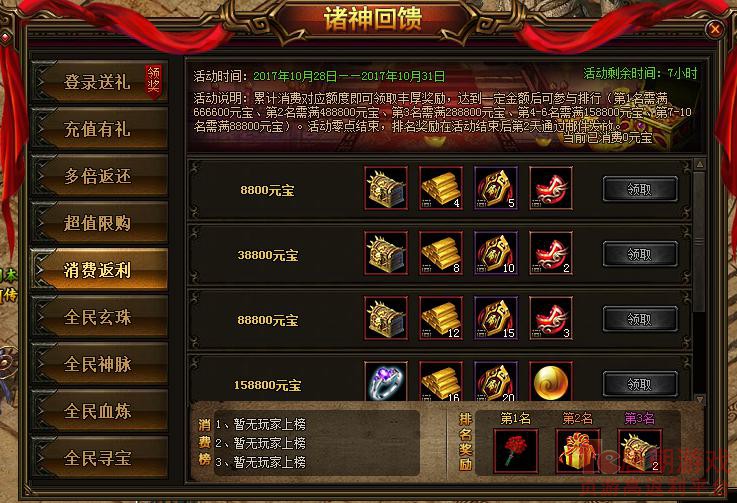Select the 多倍返还 tab
Viewport: 737px width, 503px height.
tap(100, 176)
